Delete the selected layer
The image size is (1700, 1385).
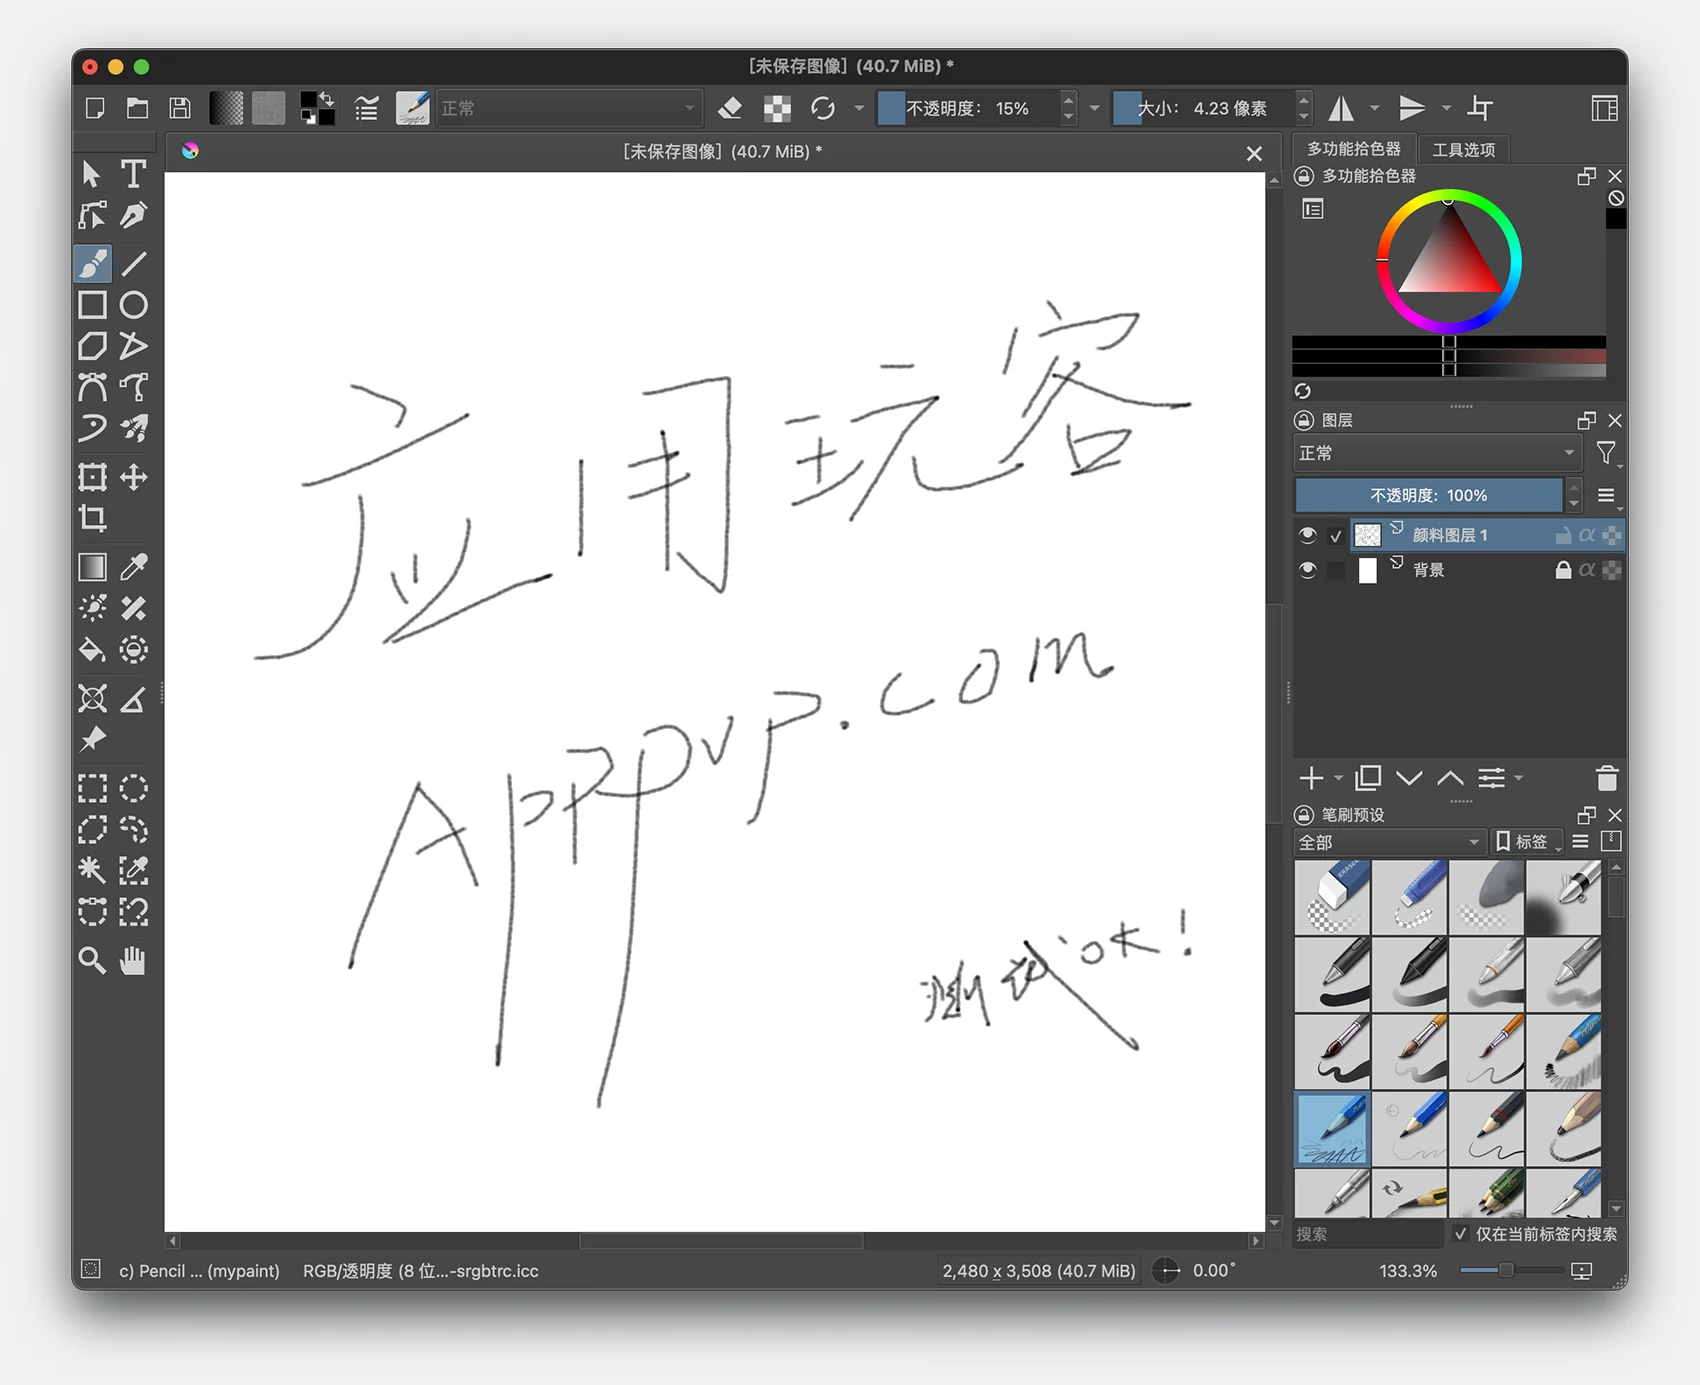click(1606, 778)
